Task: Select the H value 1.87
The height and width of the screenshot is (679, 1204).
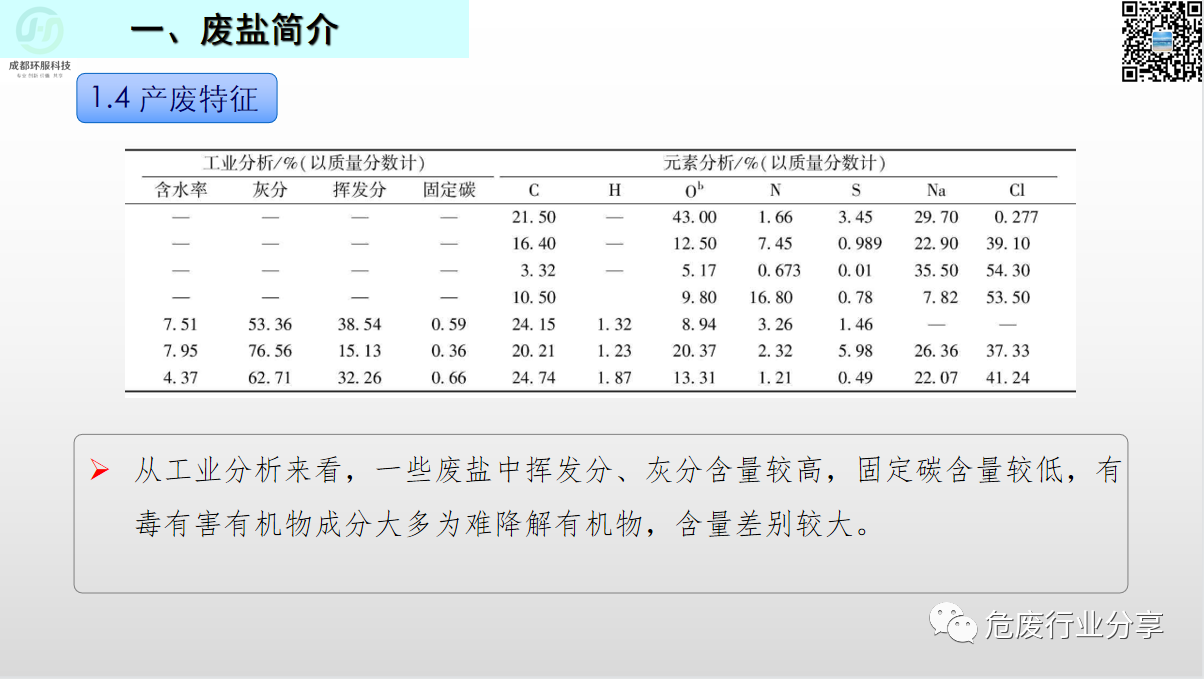Action: coord(614,379)
